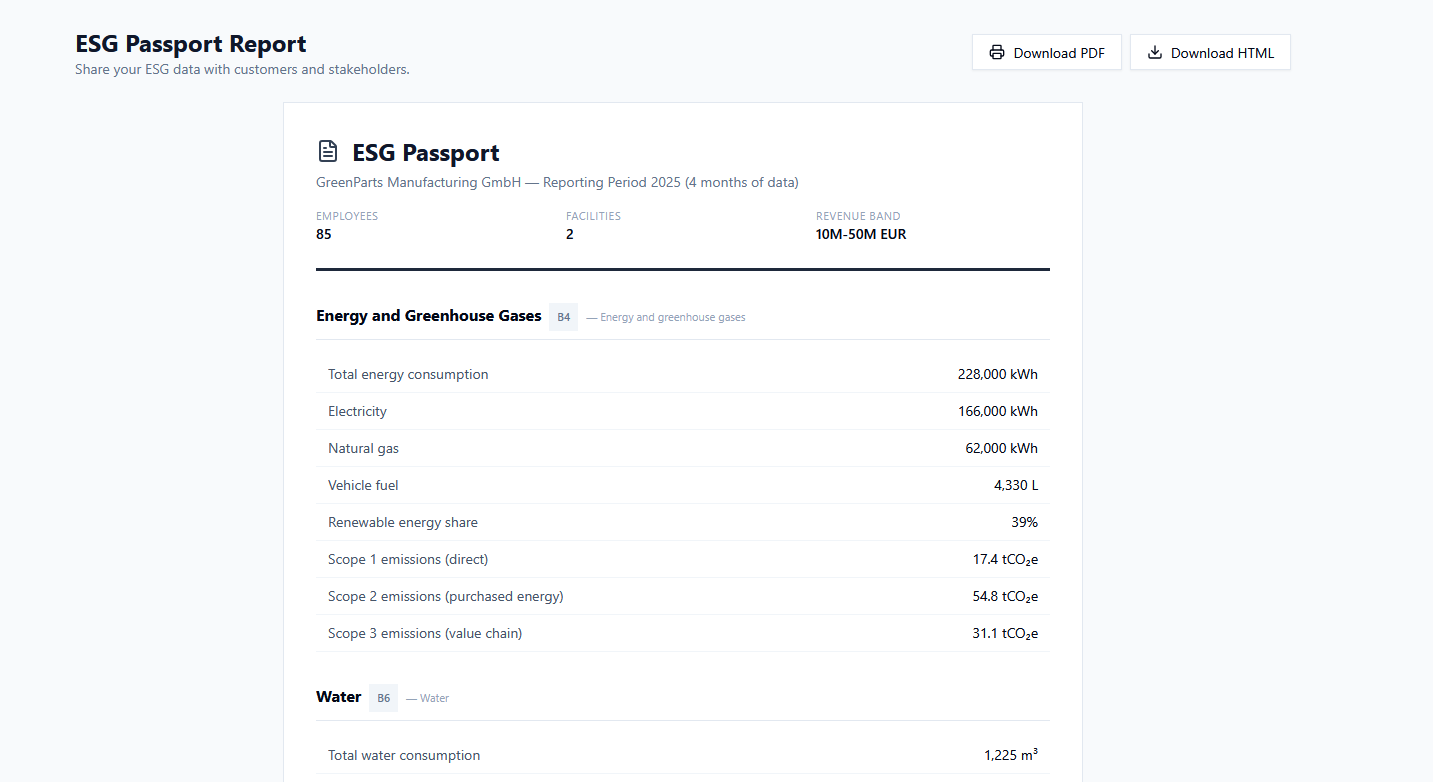Click the B4 badge next to Energy and Greenhouse Gases
1433x782 pixels.
tap(563, 316)
